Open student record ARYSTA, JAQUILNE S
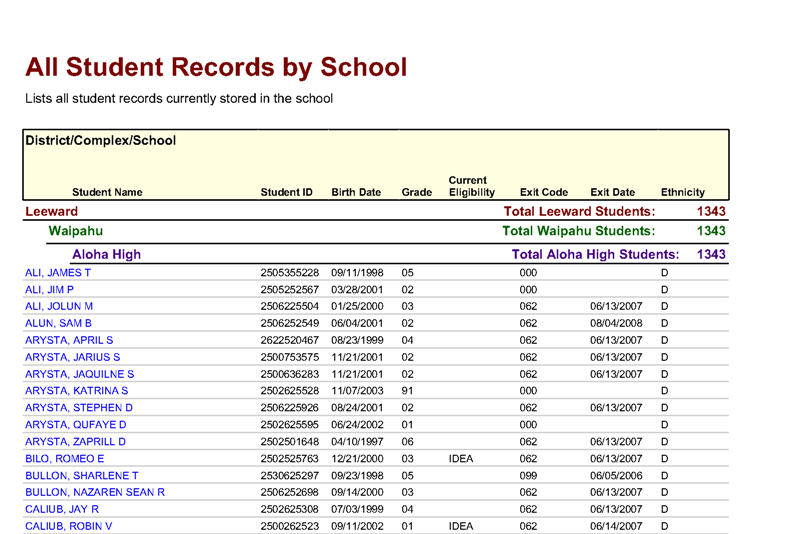Image resolution: width=799 pixels, height=534 pixels. 79,374
